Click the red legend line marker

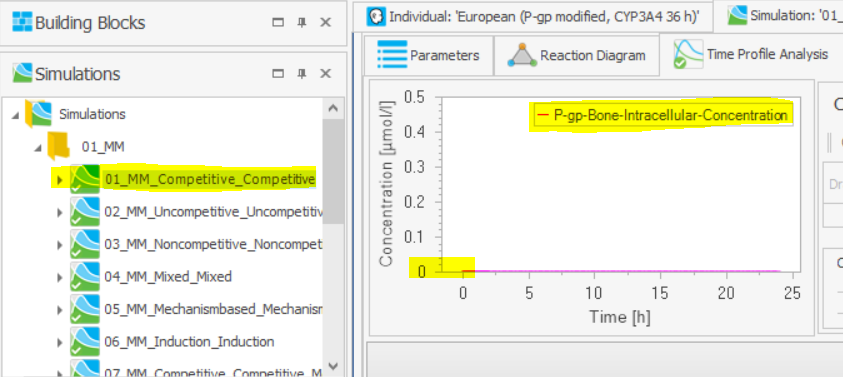click(x=543, y=115)
